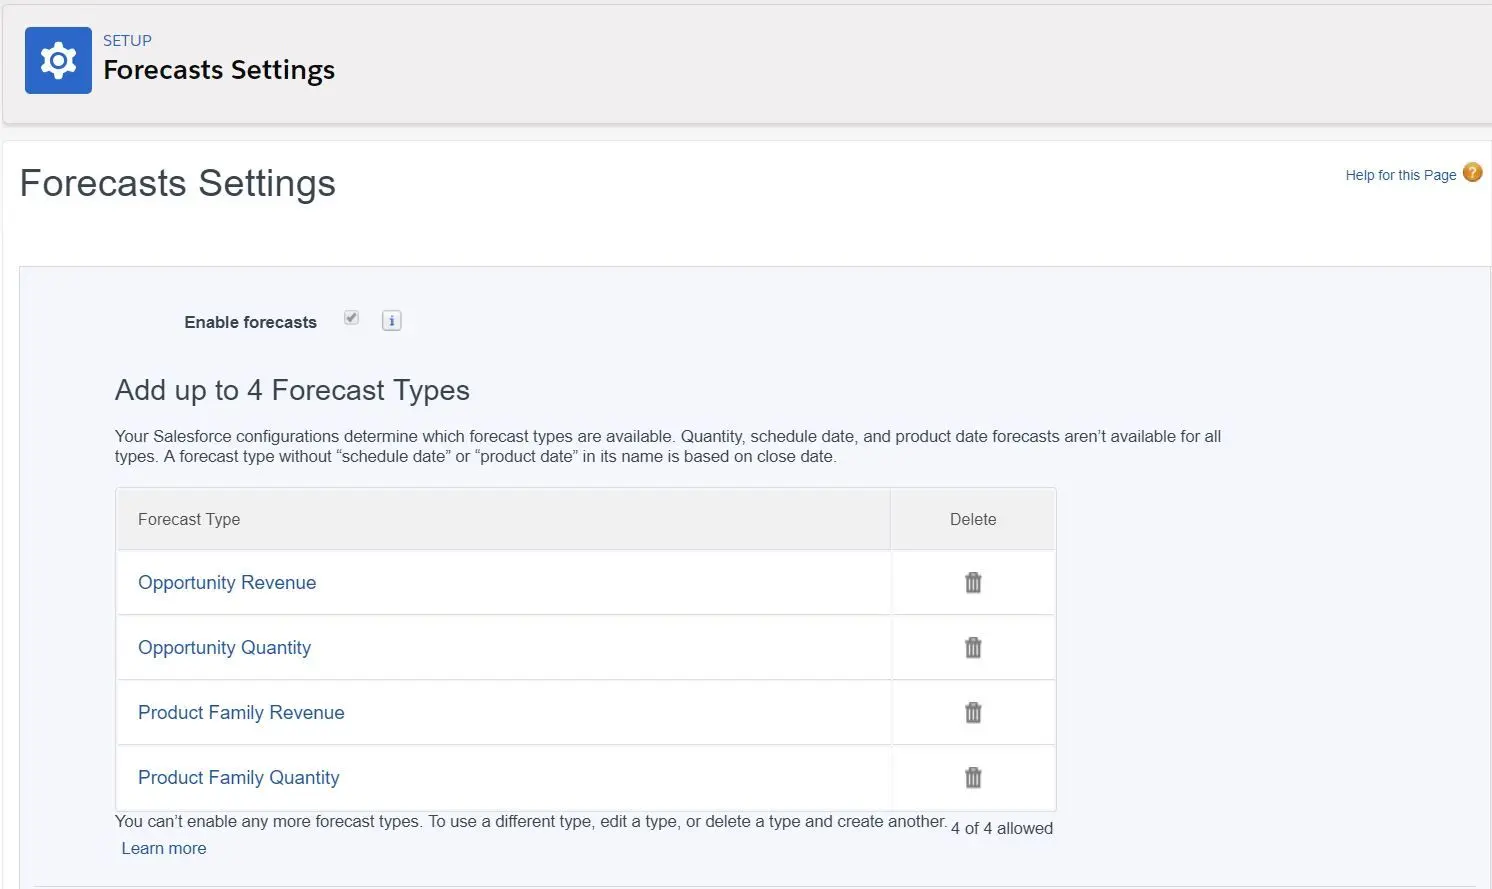
Task: Click the Enable forecasts label
Action: pyautogui.click(x=250, y=322)
